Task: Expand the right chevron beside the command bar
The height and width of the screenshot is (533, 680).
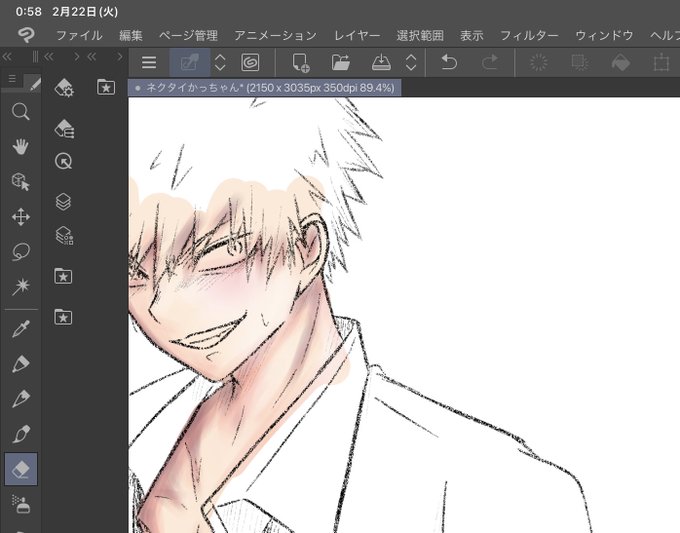Action: (x=120, y=56)
